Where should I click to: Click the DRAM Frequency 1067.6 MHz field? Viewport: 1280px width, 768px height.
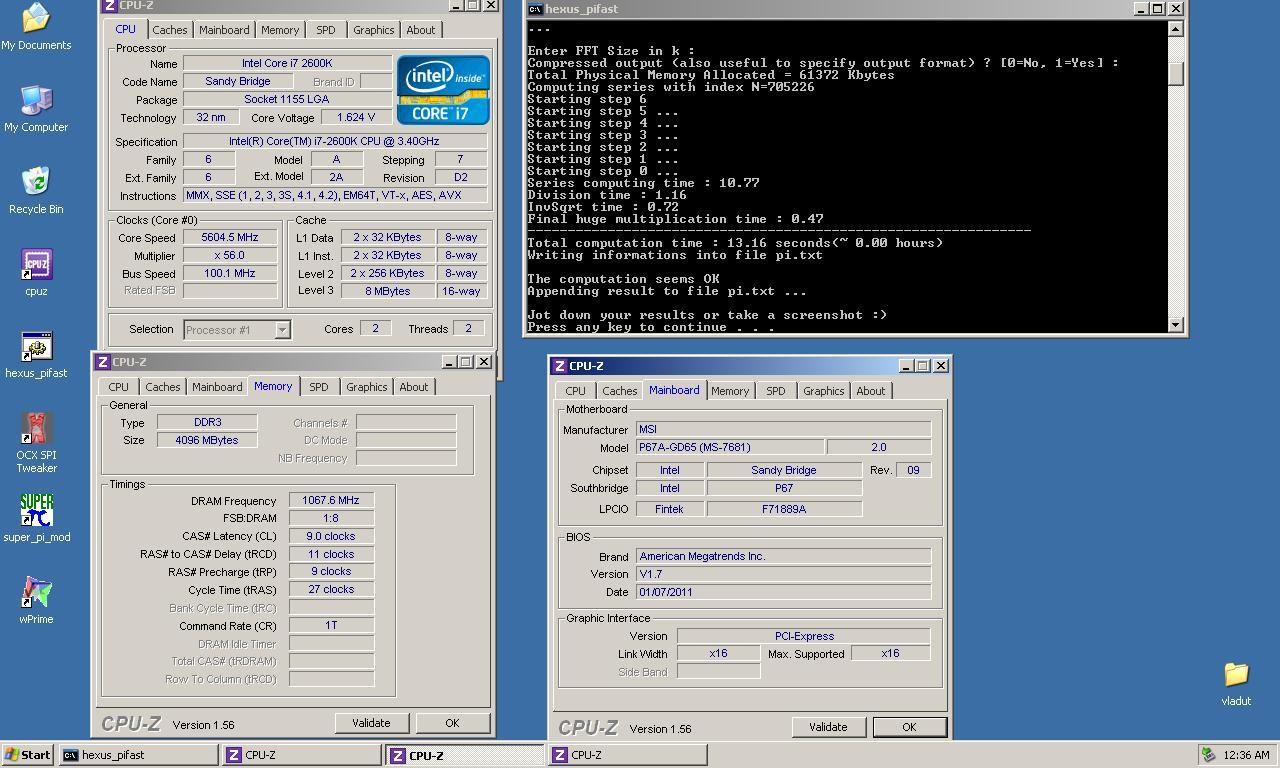click(x=331, y=500)
